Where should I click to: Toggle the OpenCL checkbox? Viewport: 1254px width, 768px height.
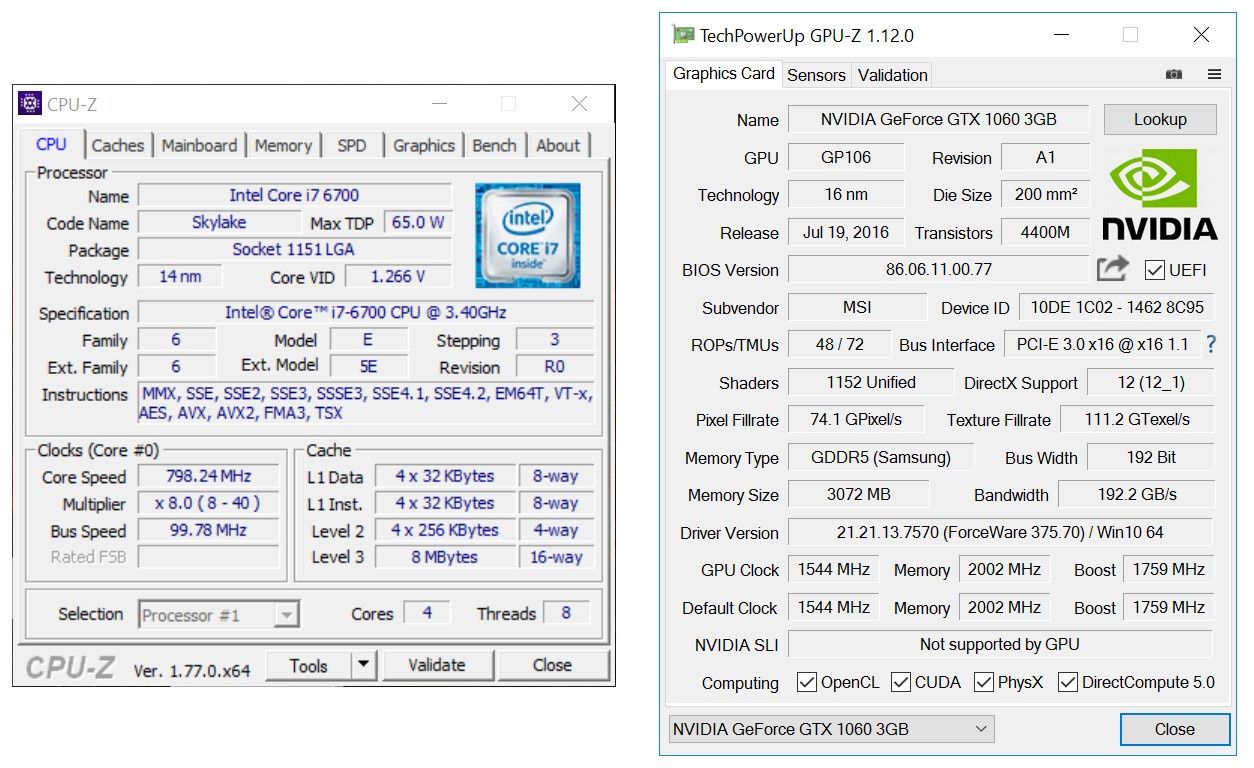(x=807, y=682)
